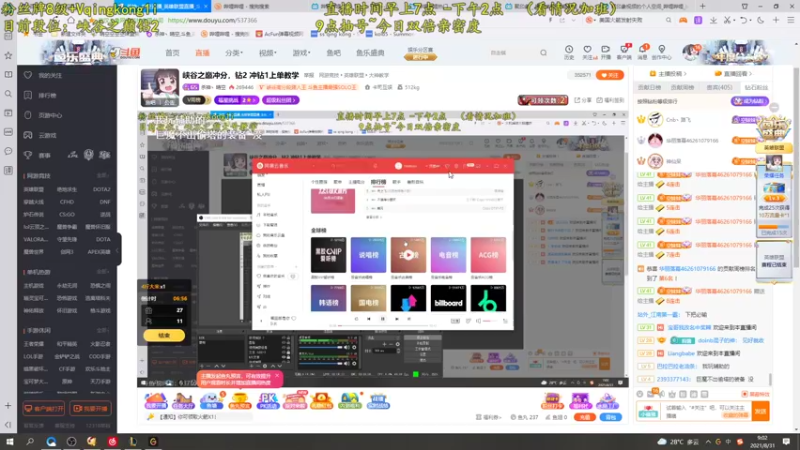Click the 客户端打开 button in the sidebar
800x450 pixels.
pos(44,409)
